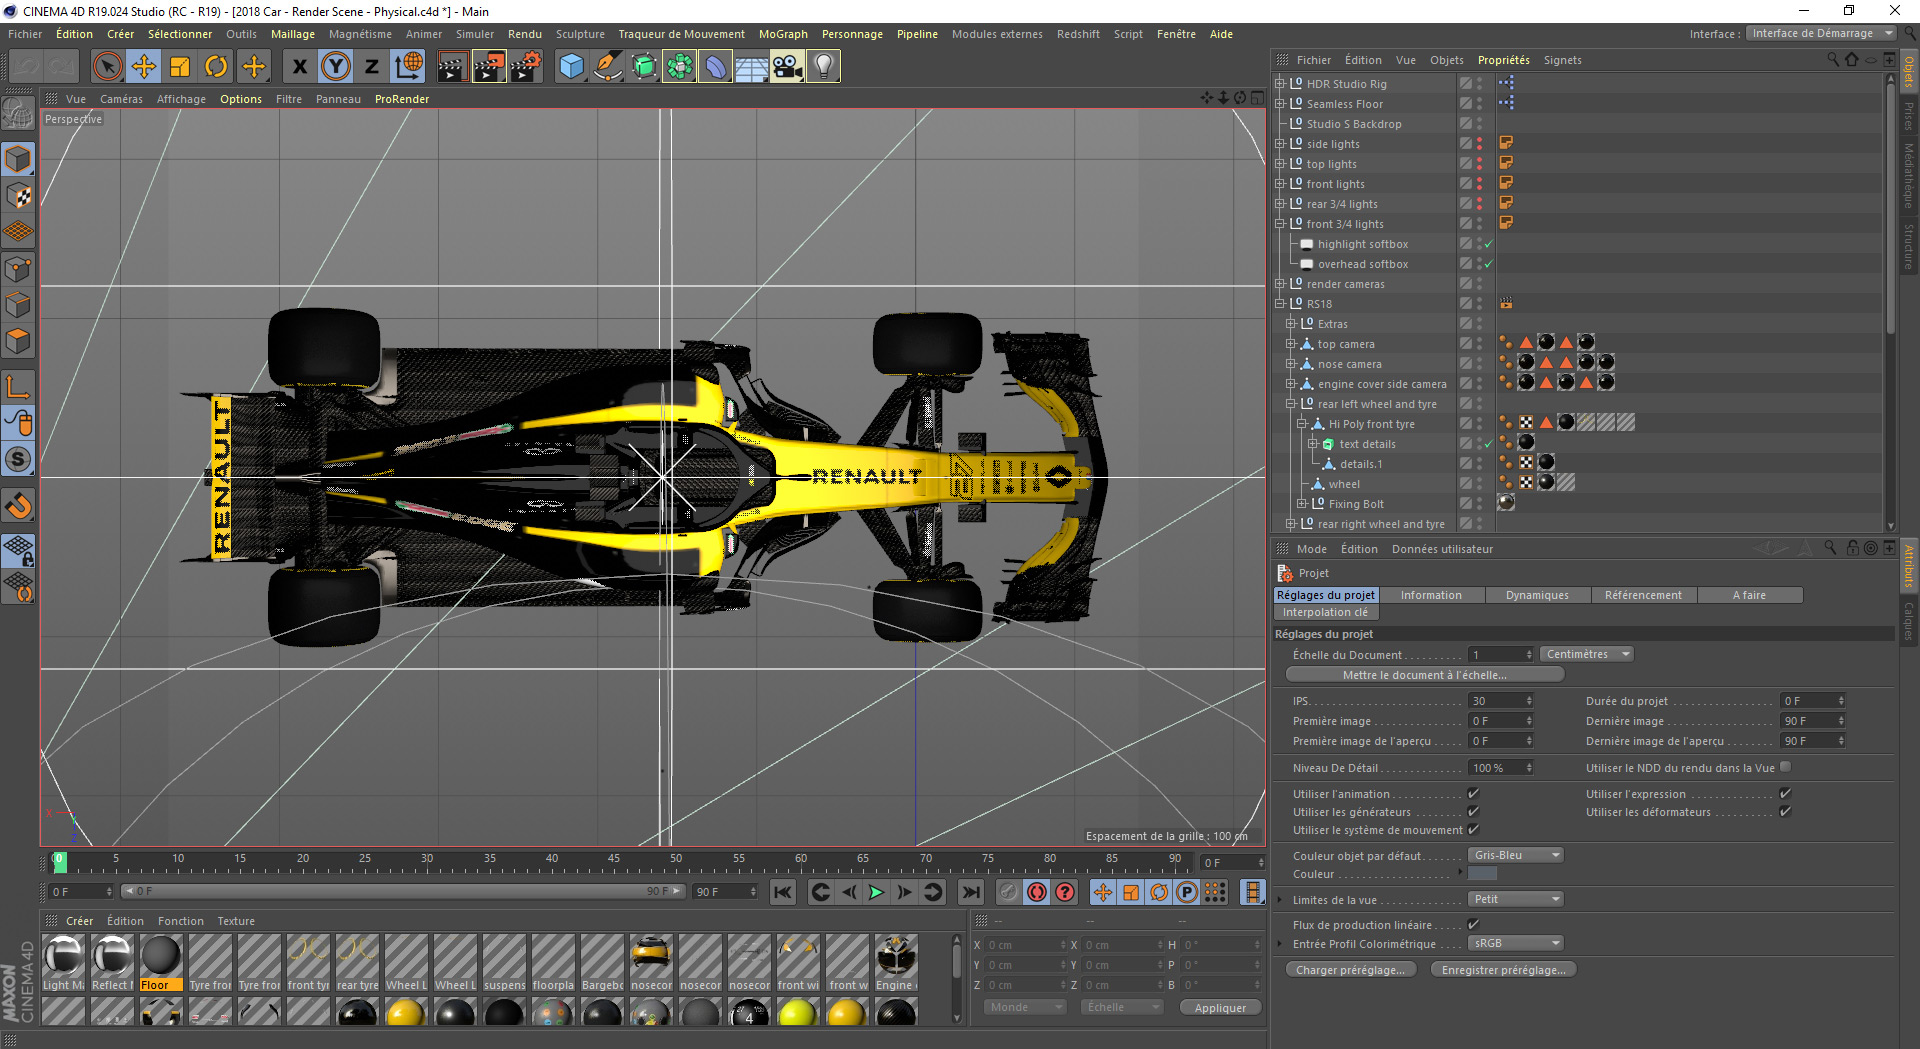Enable Polygons mode in left palette
The image size is (1920, 1049).
pyautogui.click(x=18, y=341)
